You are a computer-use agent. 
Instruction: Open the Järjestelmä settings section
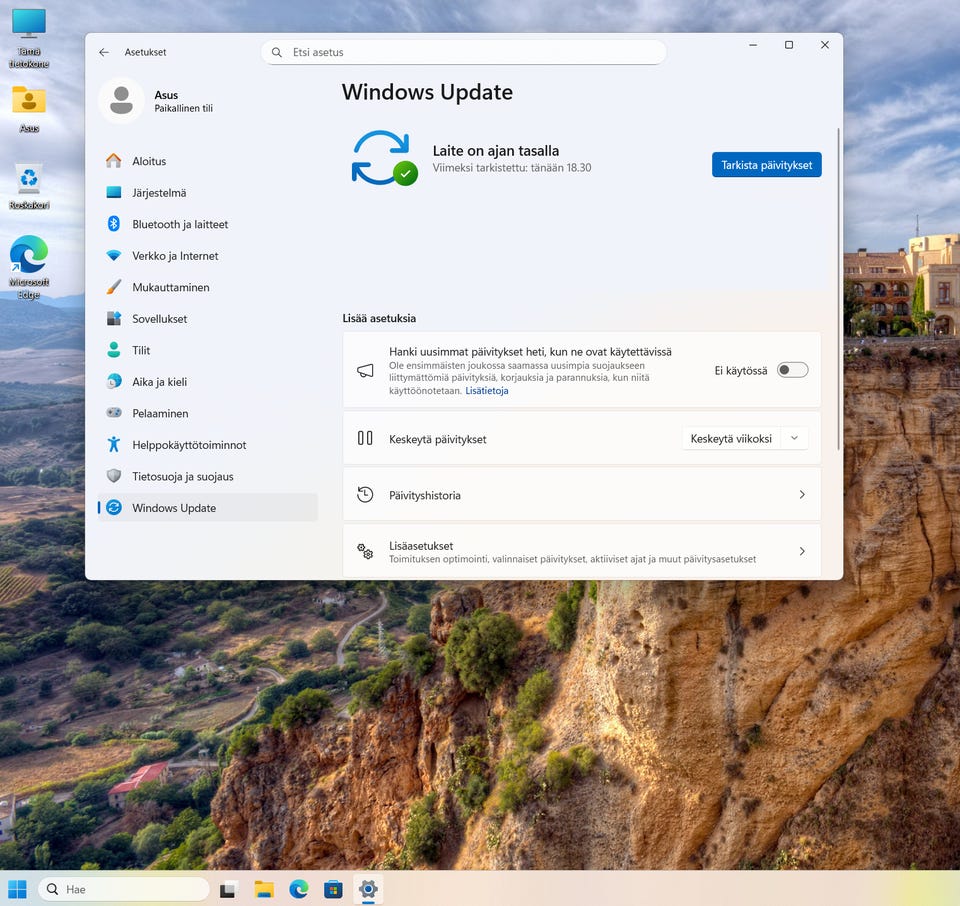[x=208, y=193]
